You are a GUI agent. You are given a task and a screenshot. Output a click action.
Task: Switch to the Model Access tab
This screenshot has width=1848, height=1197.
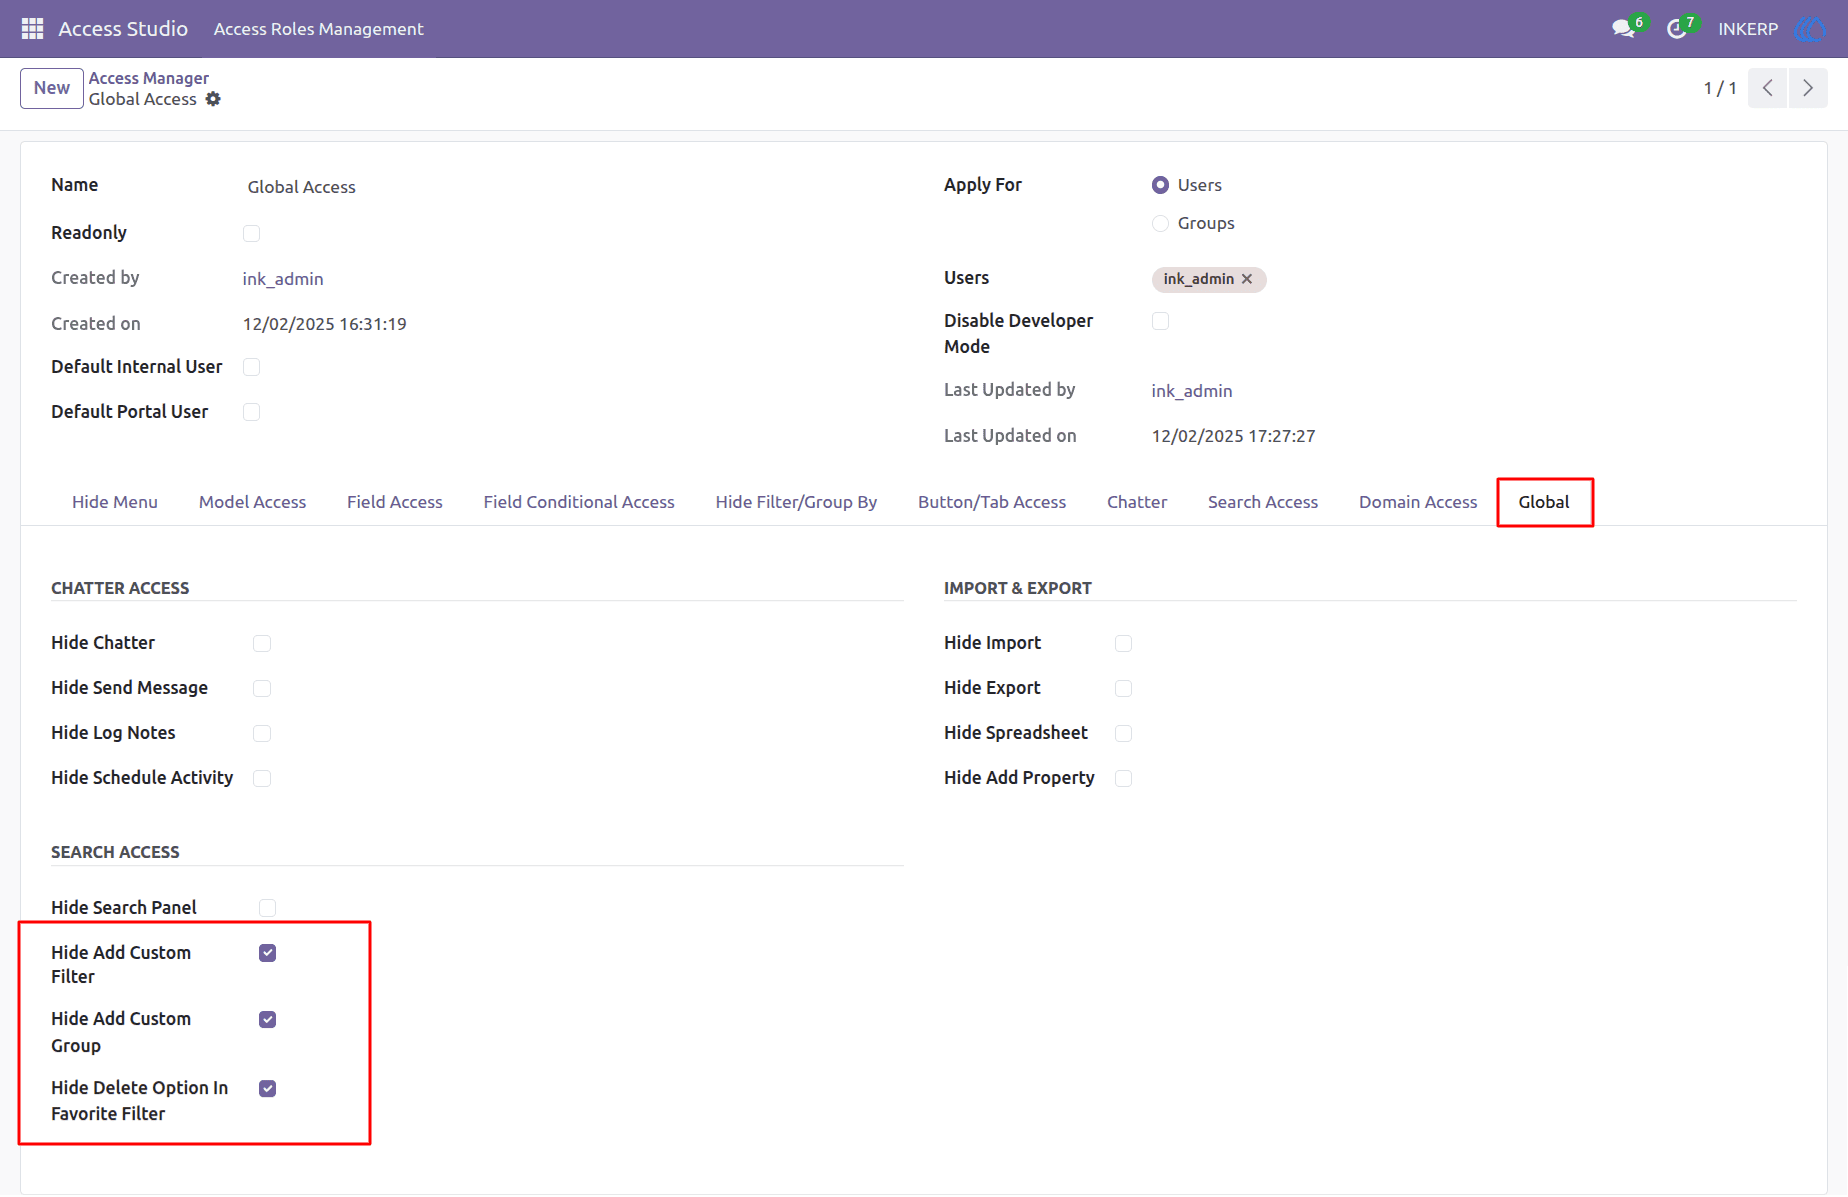click(252, 502)
